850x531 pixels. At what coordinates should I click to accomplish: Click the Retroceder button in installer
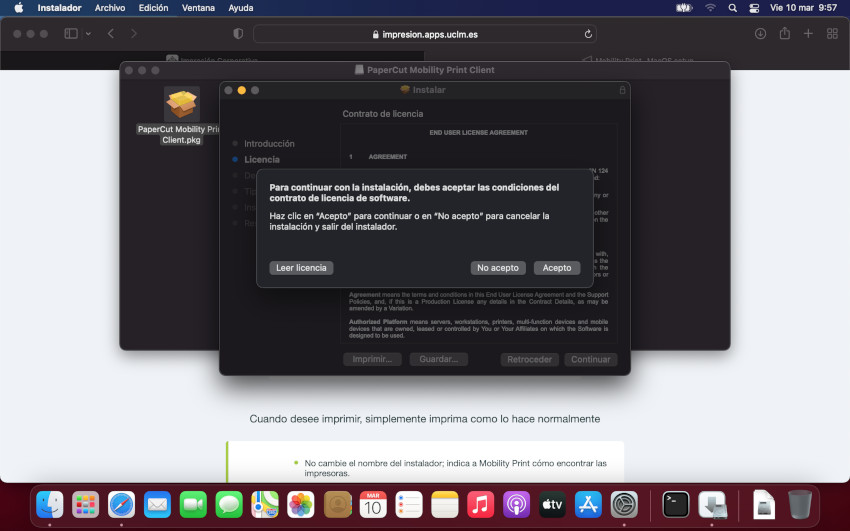tap(529, 359)
